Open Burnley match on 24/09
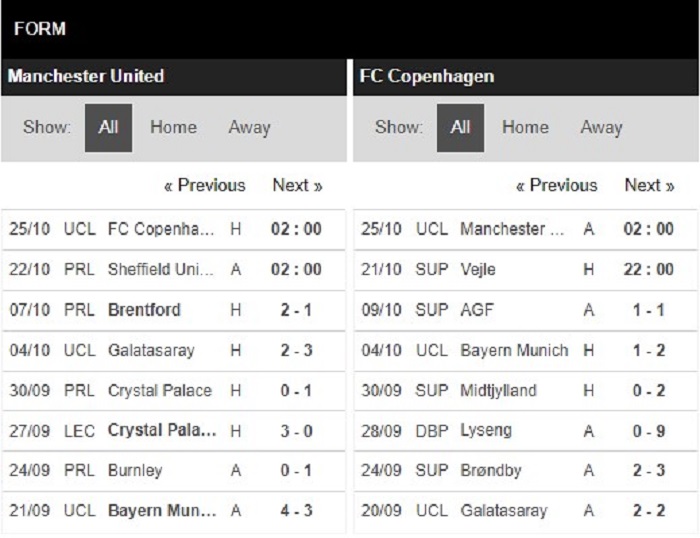700x538 pixels. (135, 470)
